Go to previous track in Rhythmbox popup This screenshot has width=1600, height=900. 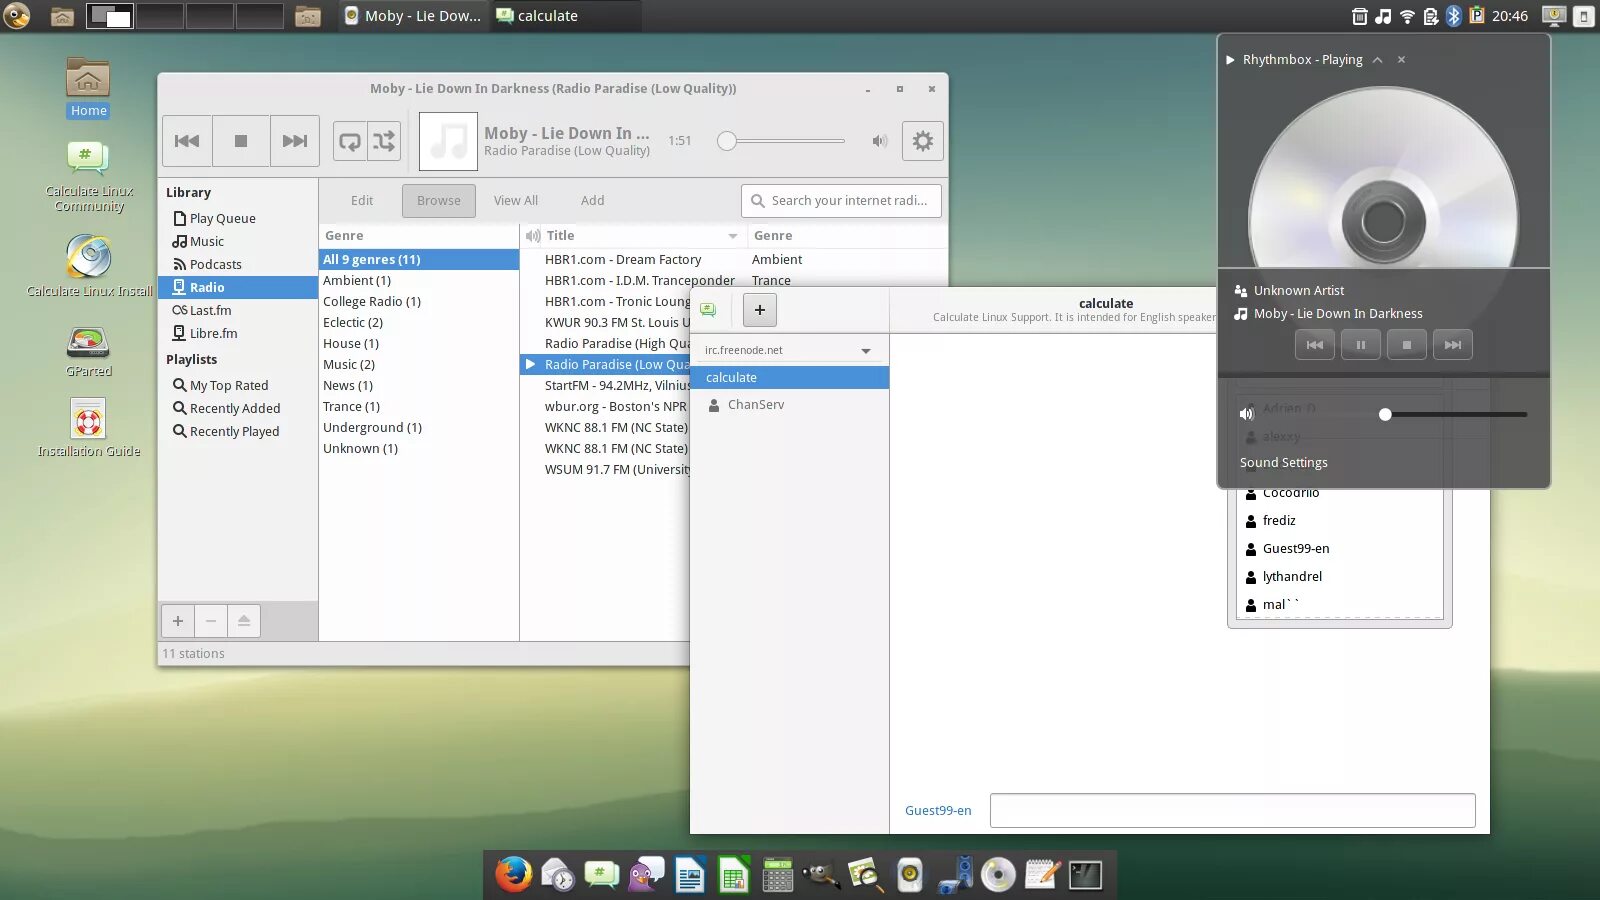point(1315,345)
